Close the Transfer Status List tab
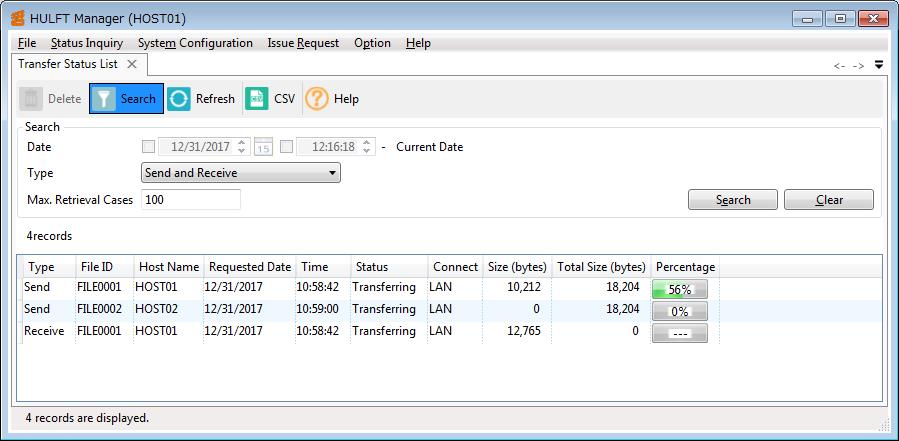The width and height of the screenshot is (899, 441). 132,64
